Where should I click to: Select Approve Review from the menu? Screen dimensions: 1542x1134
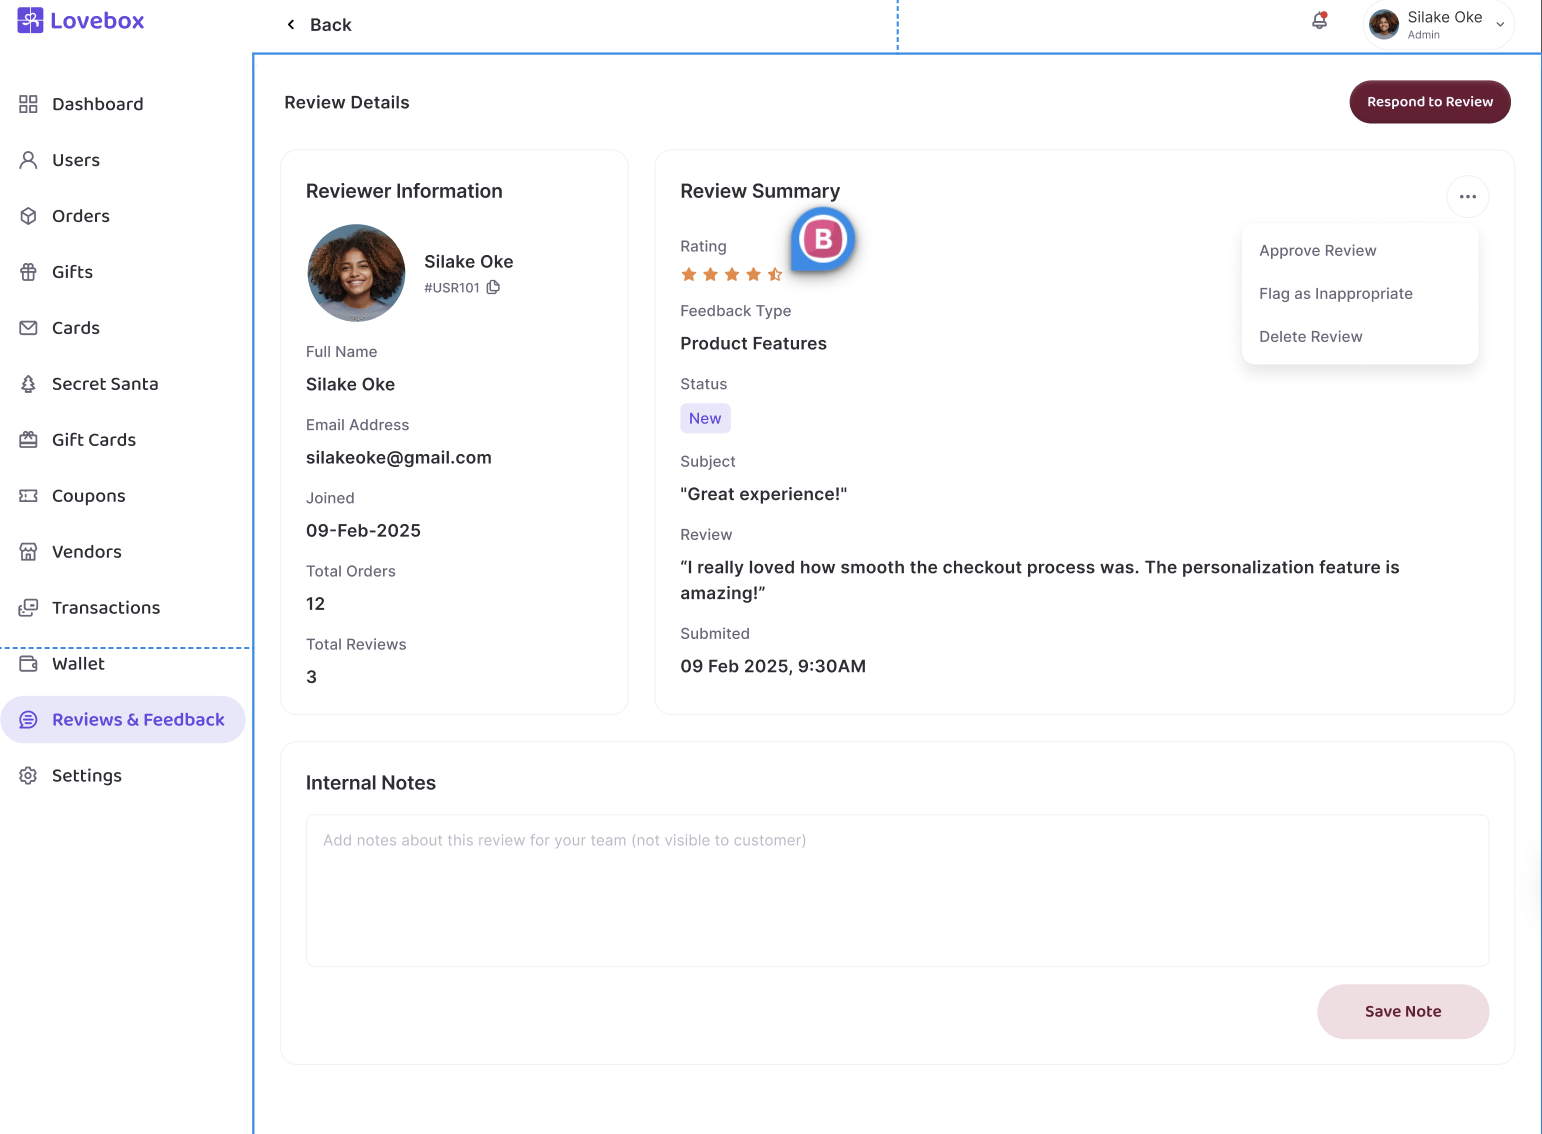[x=1317, y=251]
